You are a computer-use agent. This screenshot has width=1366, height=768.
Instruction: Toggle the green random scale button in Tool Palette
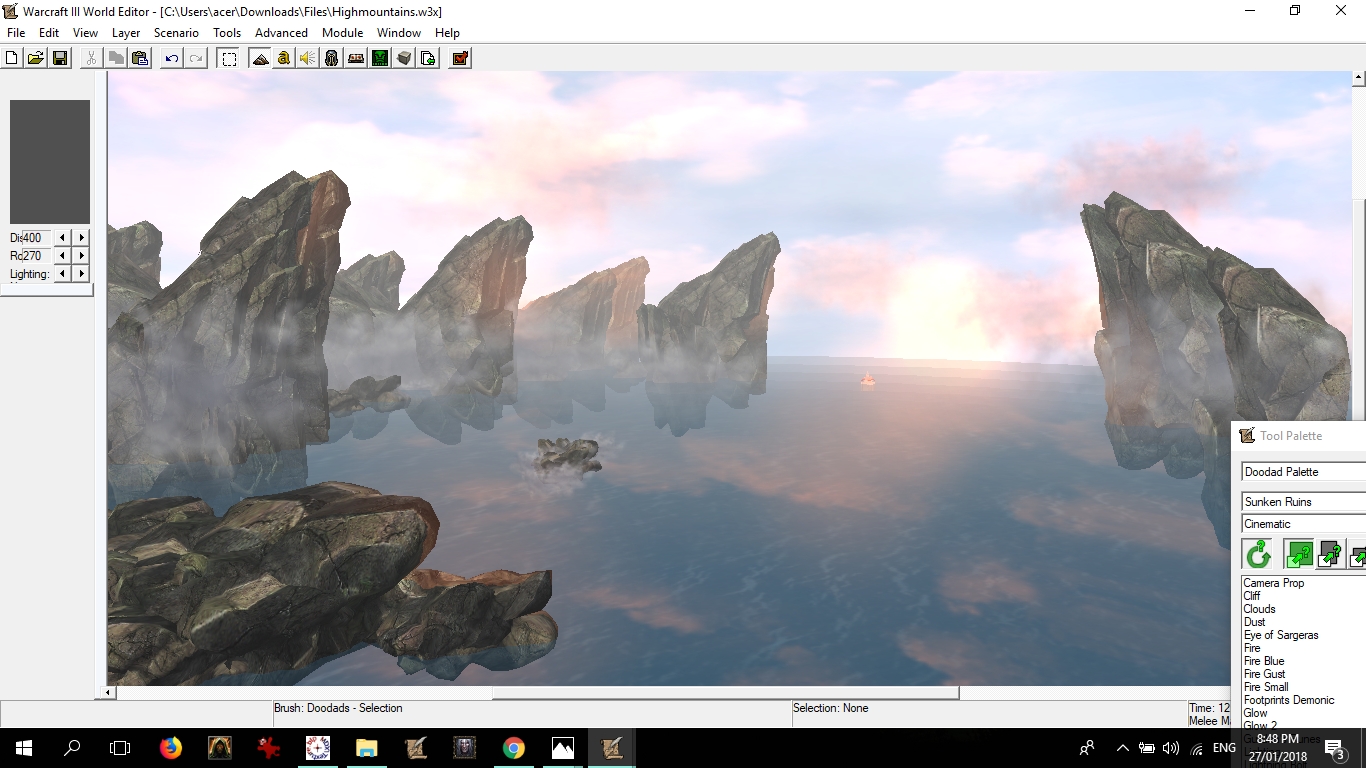click(x=1298, y=554)
